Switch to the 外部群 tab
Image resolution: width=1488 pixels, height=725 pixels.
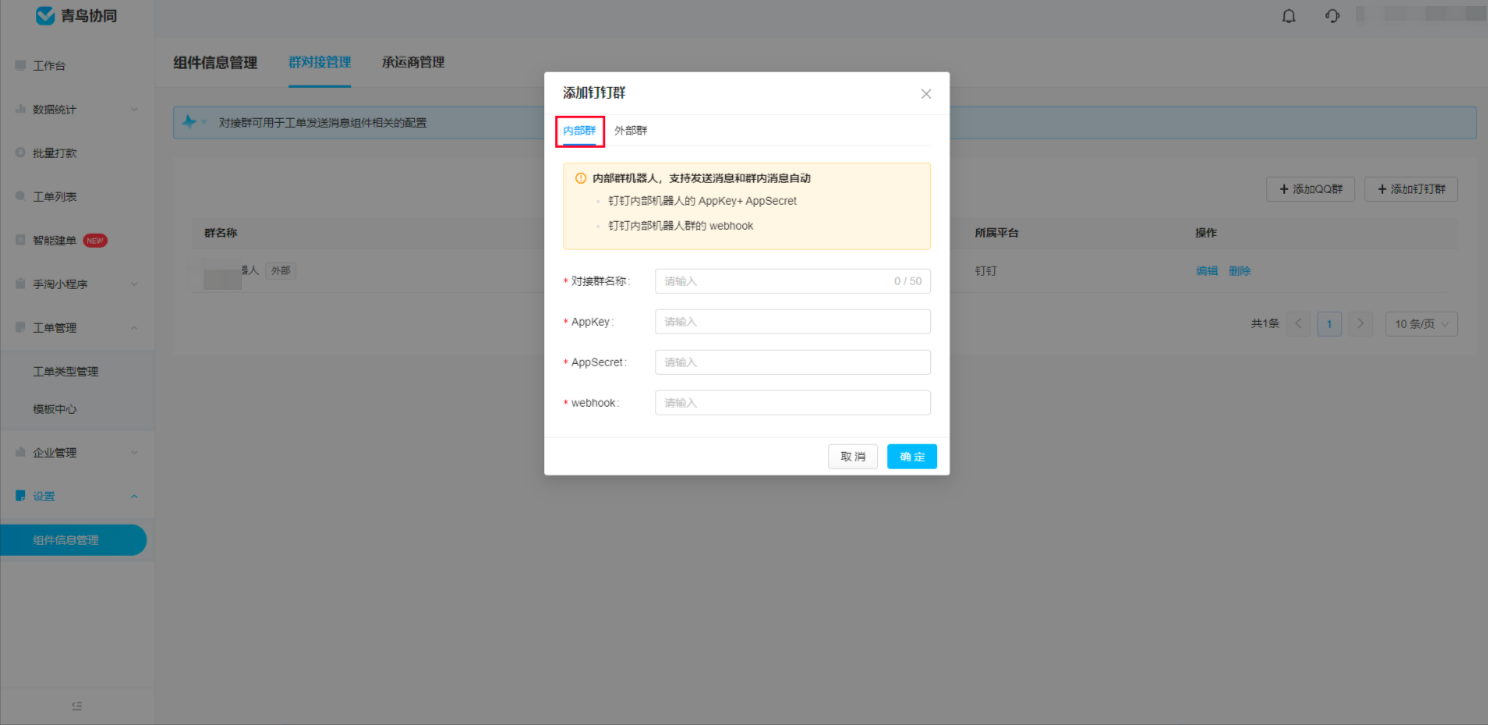[631, 131]
